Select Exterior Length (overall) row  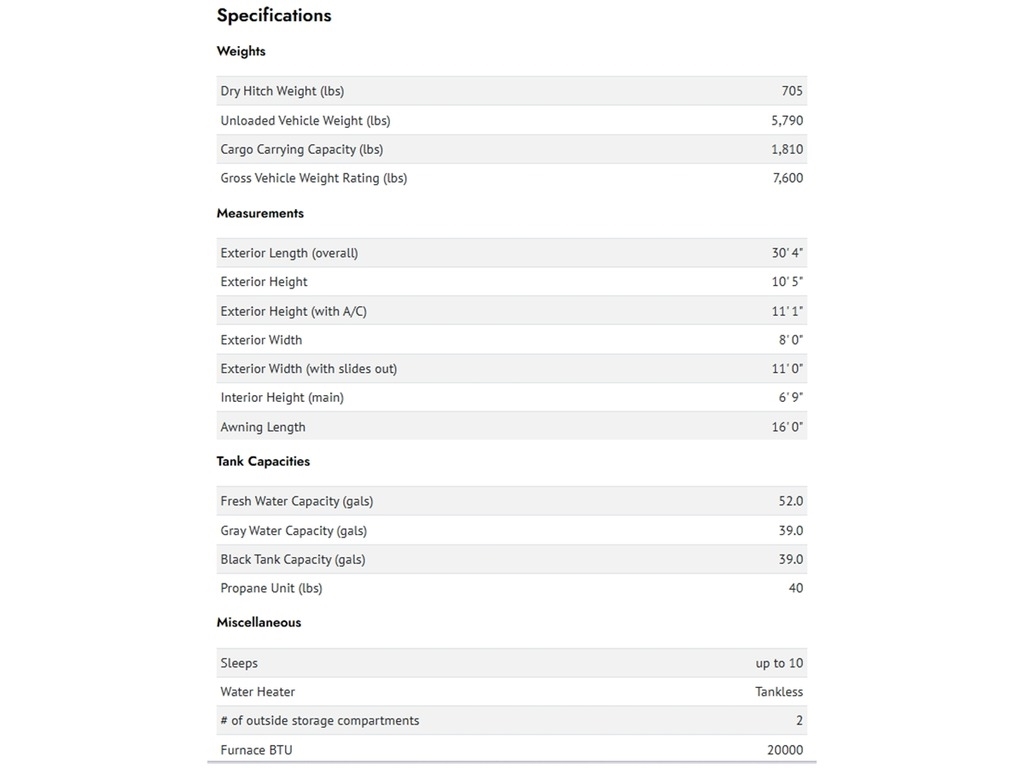point(511,253)
